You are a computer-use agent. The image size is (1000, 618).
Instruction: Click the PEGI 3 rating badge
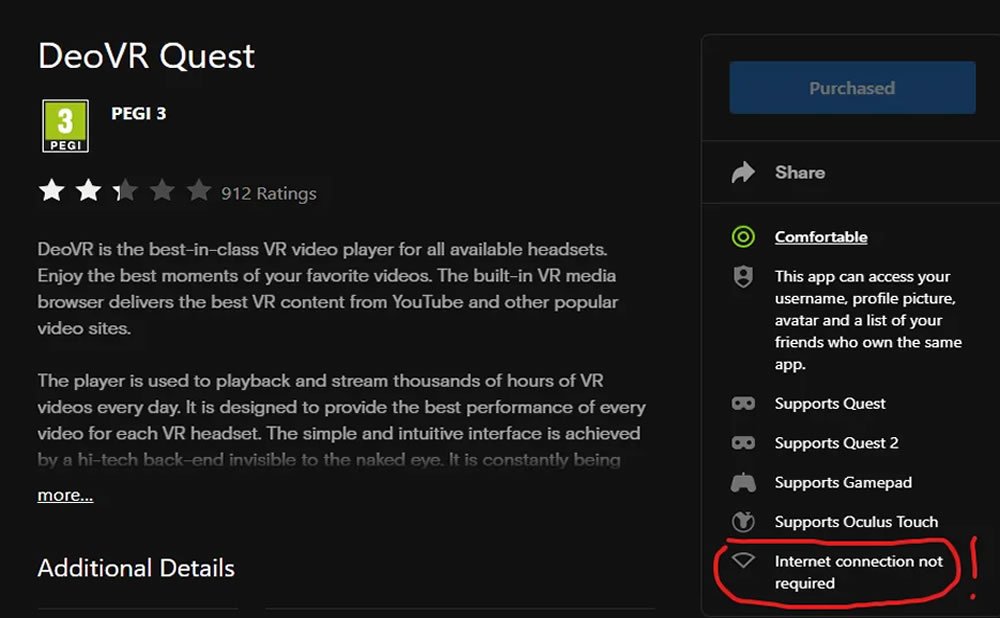(x=65, y=126)
